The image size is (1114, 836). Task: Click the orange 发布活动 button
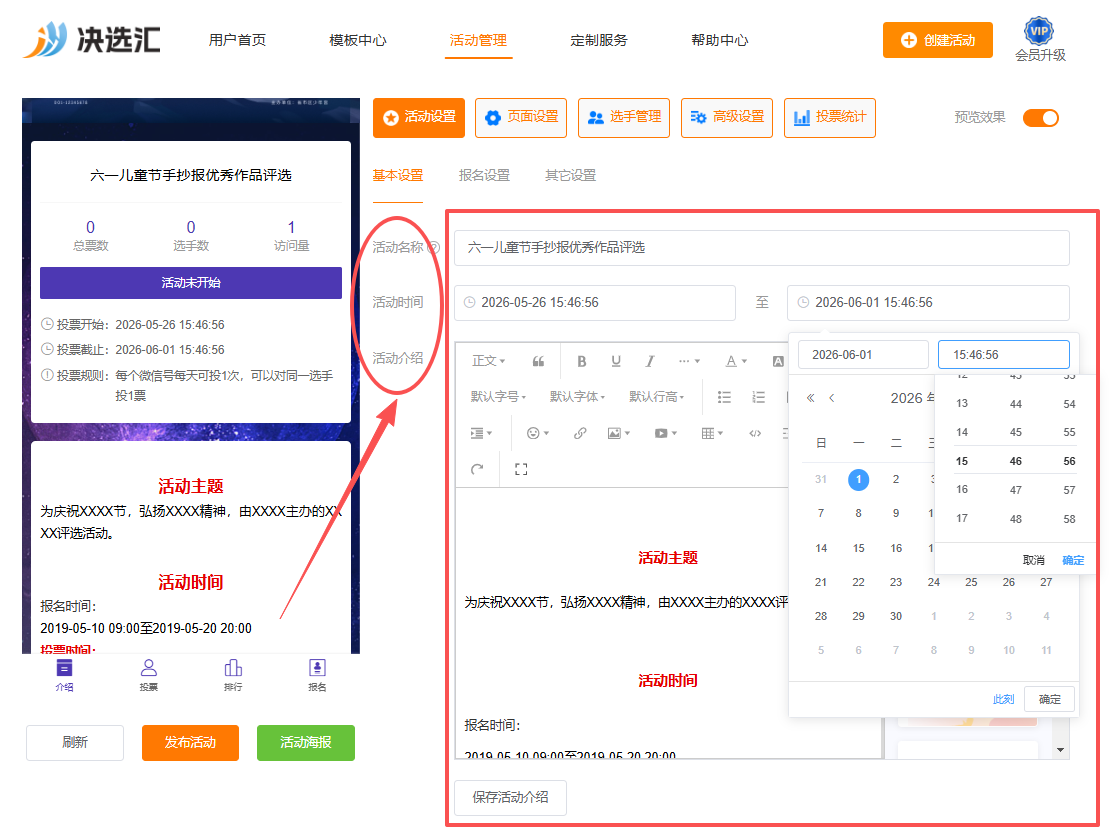tap(190, 742)
